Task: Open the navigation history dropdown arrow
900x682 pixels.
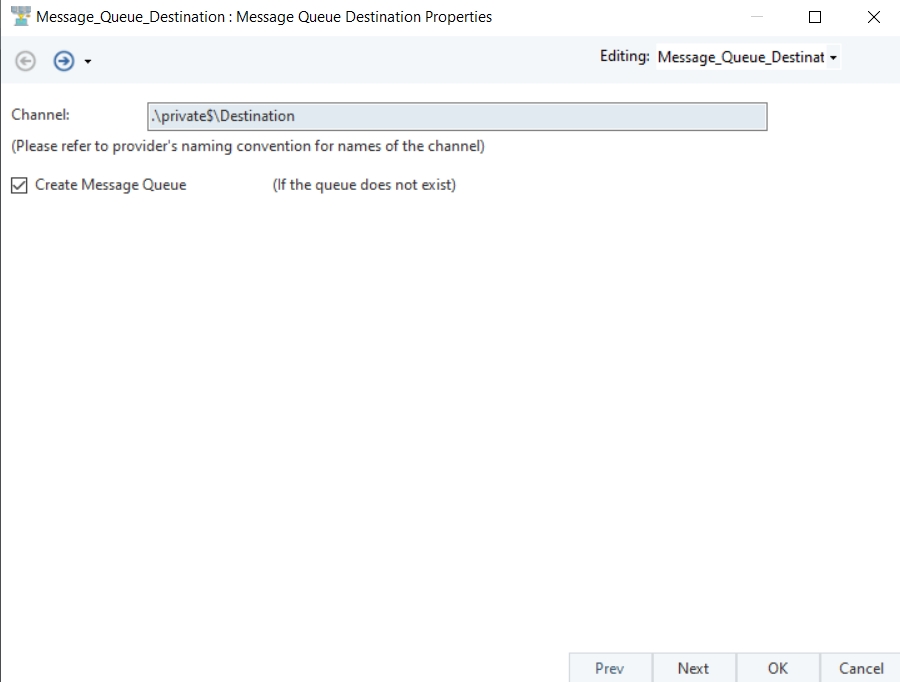Action: tap(88, 61)
